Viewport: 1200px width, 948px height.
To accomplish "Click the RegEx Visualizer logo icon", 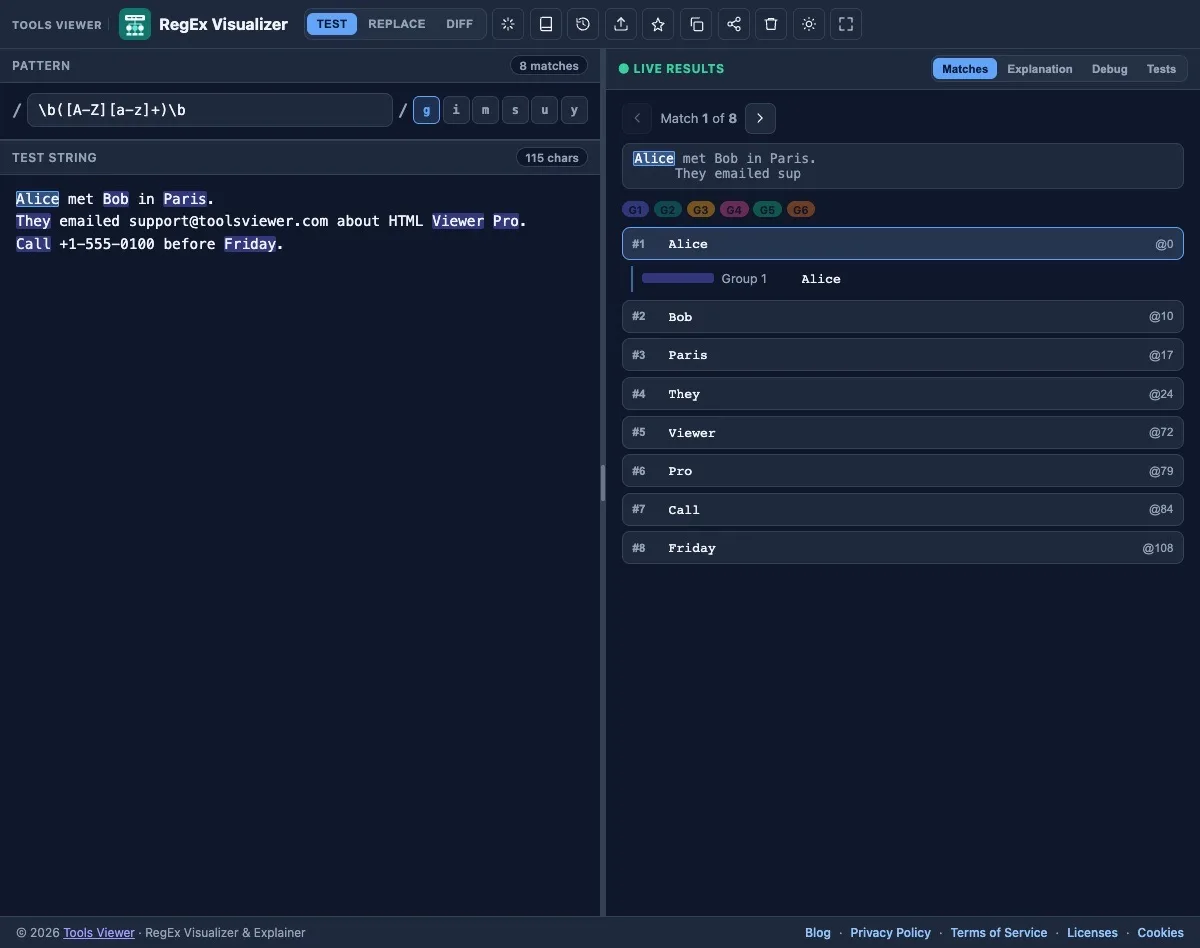I will [135, 24].
